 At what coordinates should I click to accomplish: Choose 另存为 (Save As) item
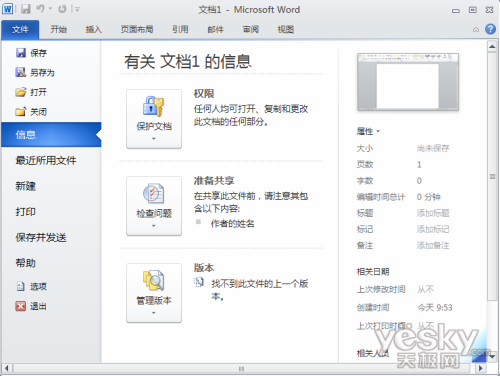point(35,72)
